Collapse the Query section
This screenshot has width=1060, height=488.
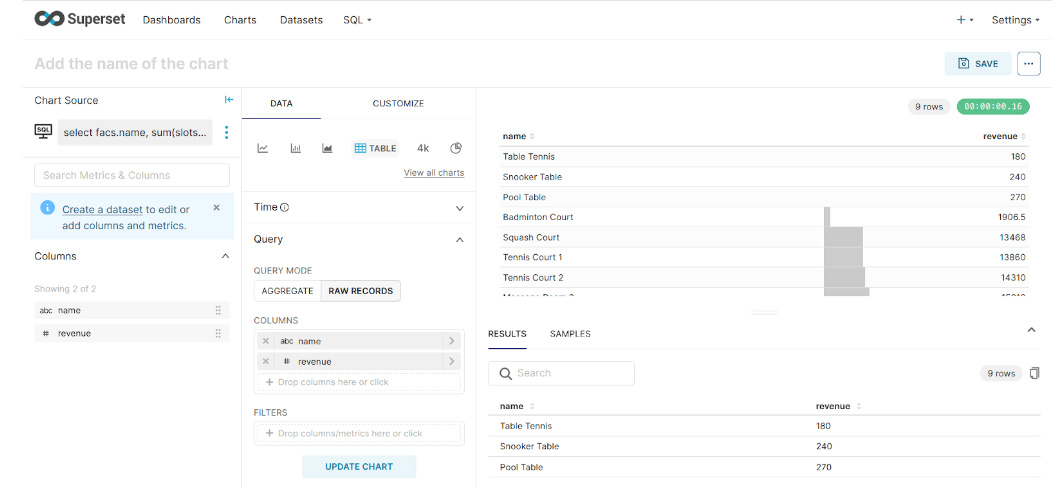pyautogui.click(x=459, y=240)
